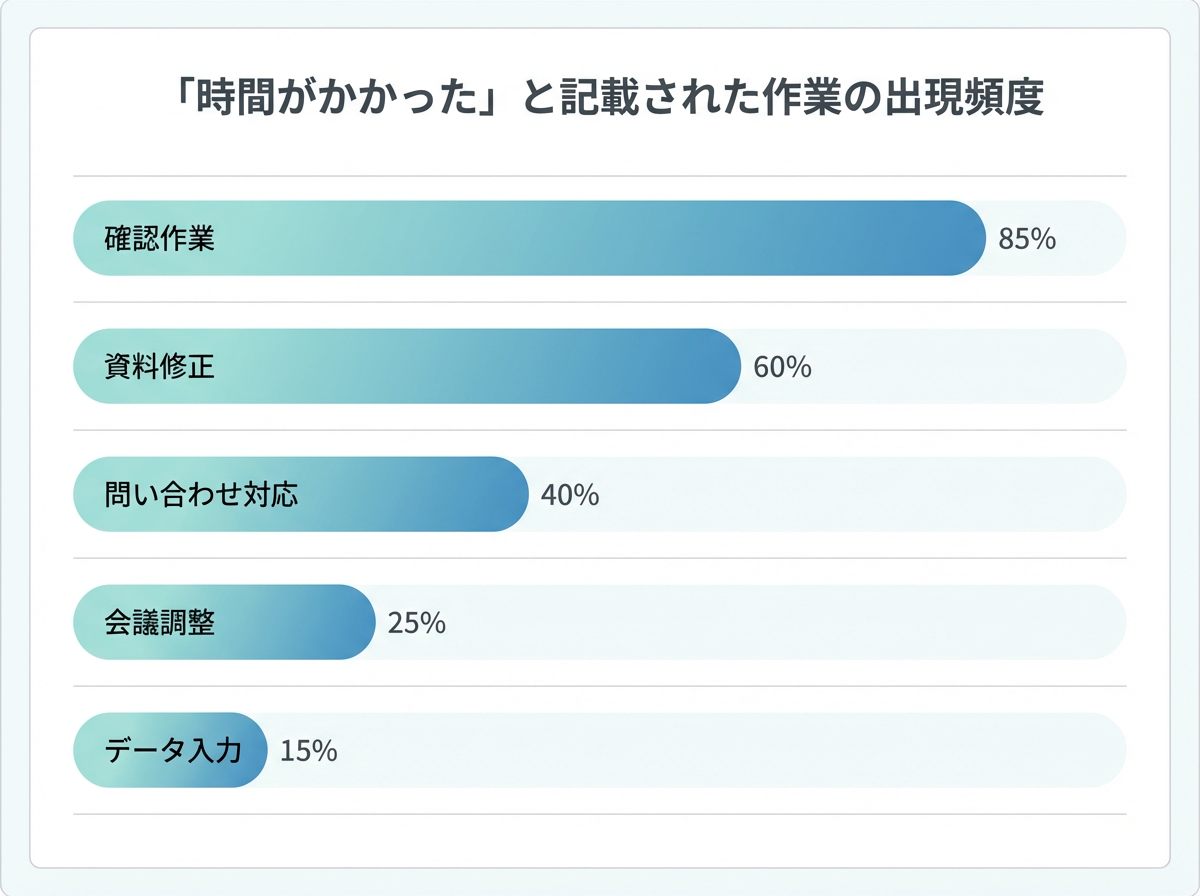Click the 85% value label

tap(1027, 239)
